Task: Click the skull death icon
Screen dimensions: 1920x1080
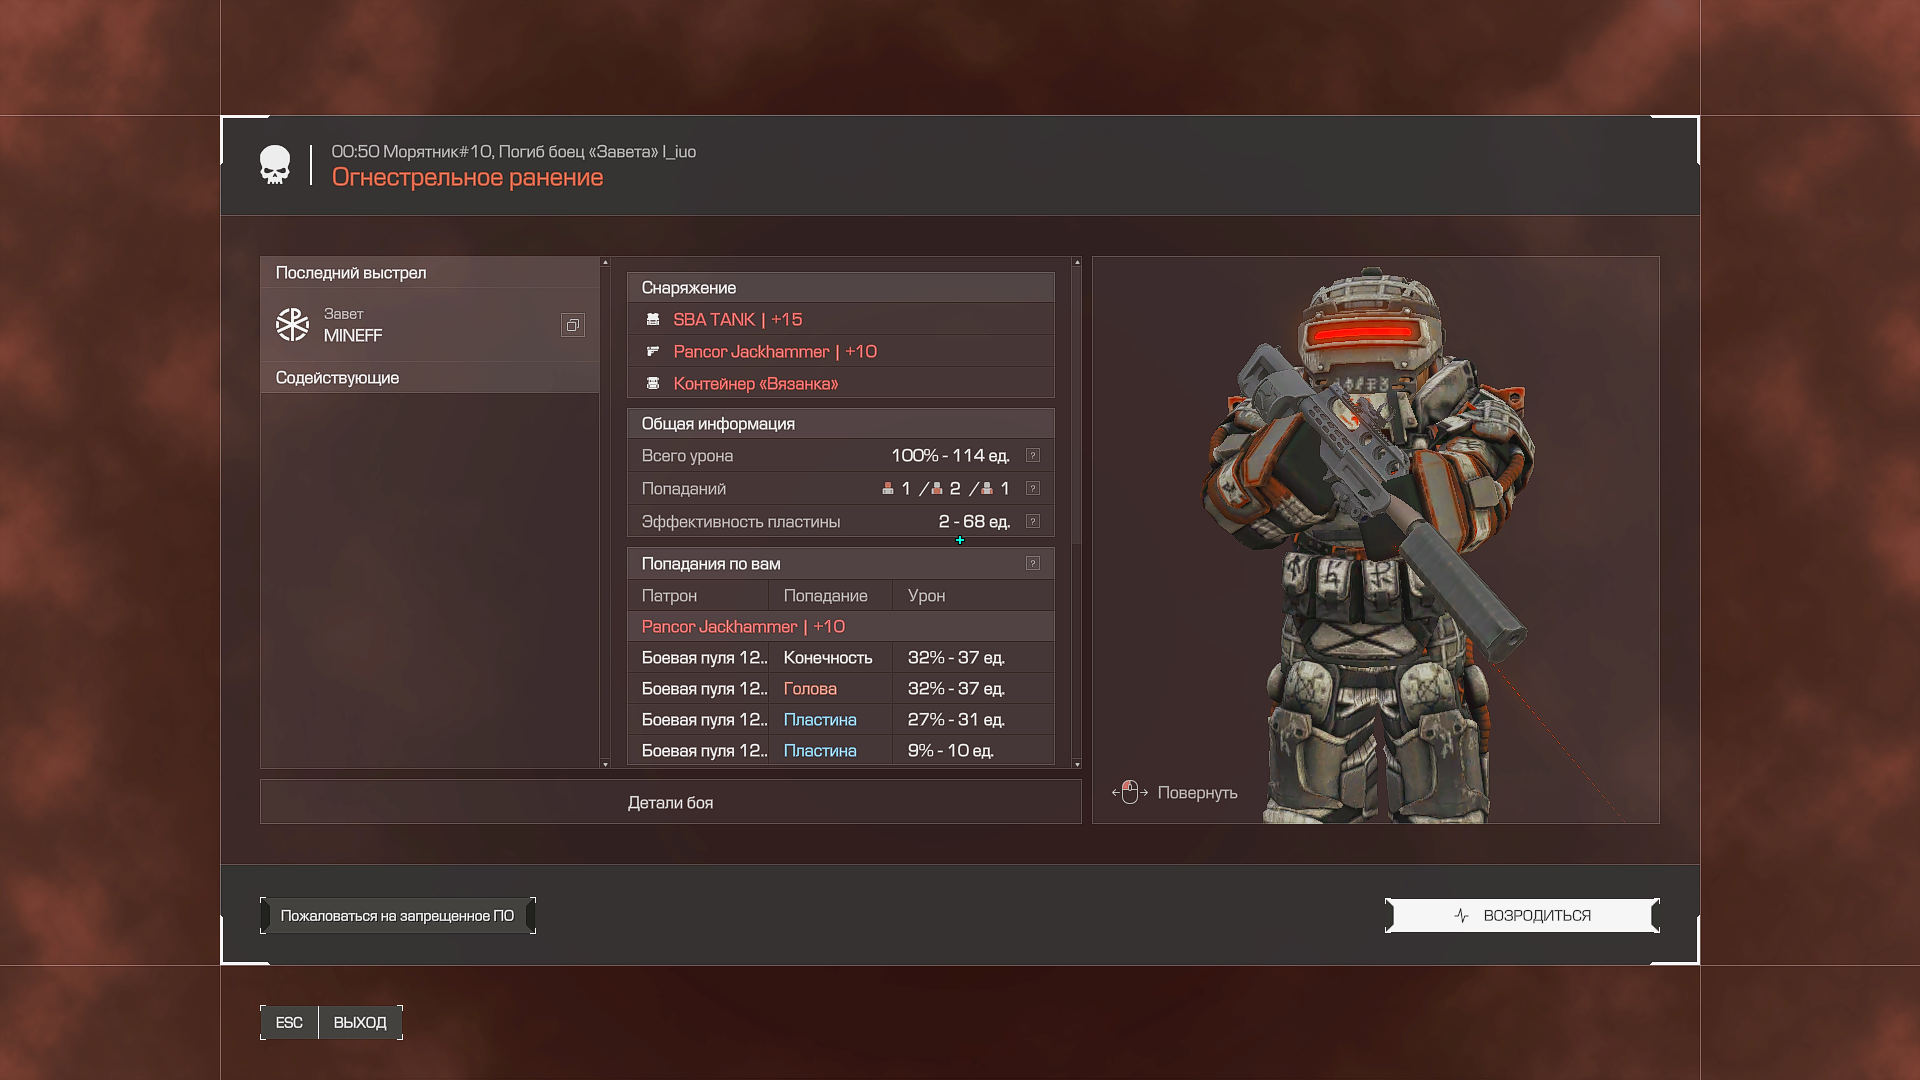Action: pyautogui.click(x=275, y=165)
